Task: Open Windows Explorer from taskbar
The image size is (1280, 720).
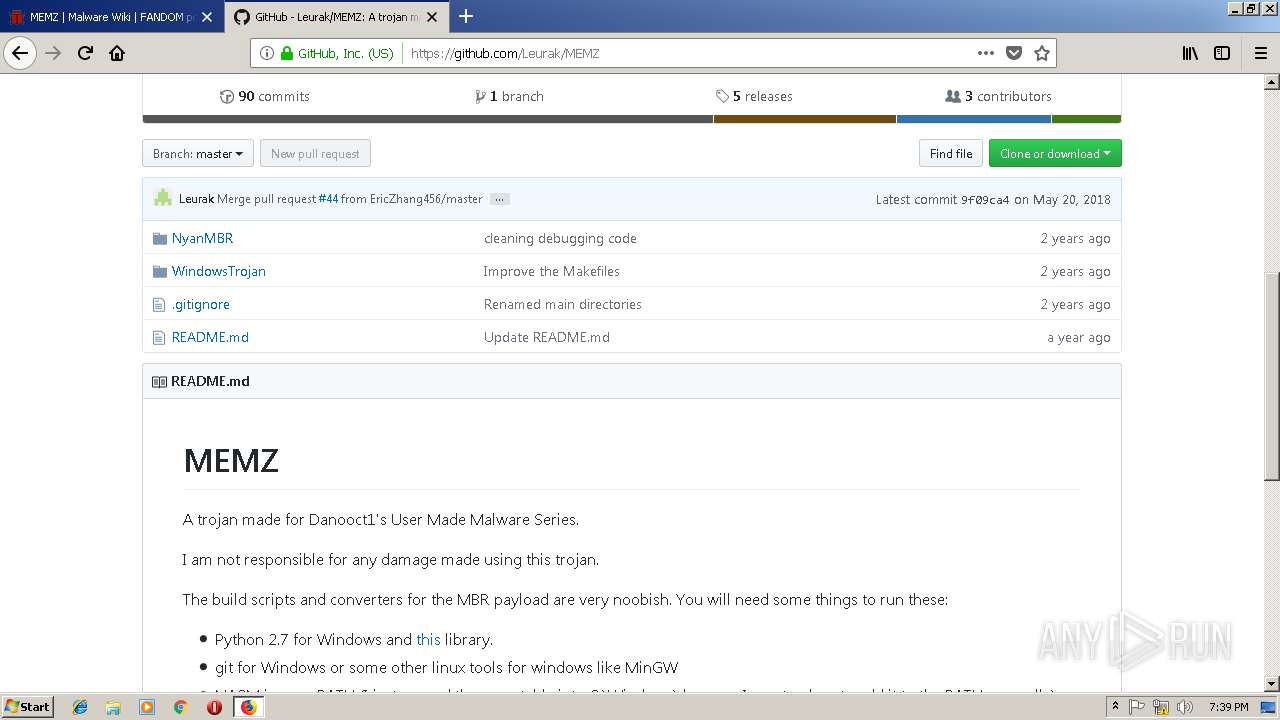Action: (x=113, y=707)
